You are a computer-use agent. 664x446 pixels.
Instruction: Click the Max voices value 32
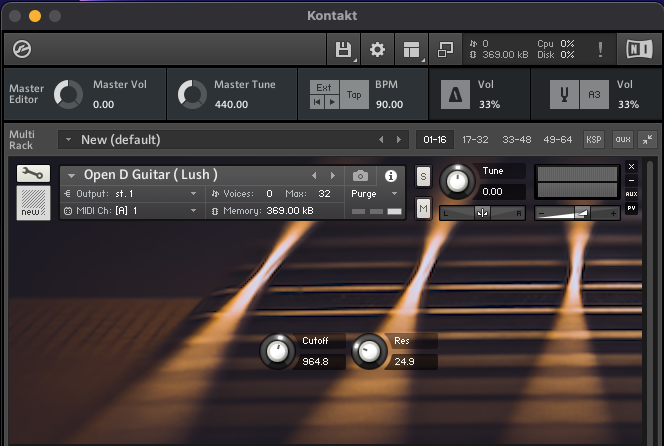[x=324, y=194]
